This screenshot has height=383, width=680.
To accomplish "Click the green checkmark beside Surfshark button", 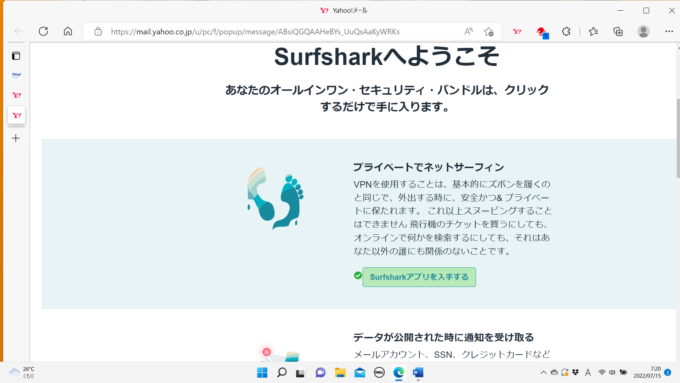I will click(358, 275).
